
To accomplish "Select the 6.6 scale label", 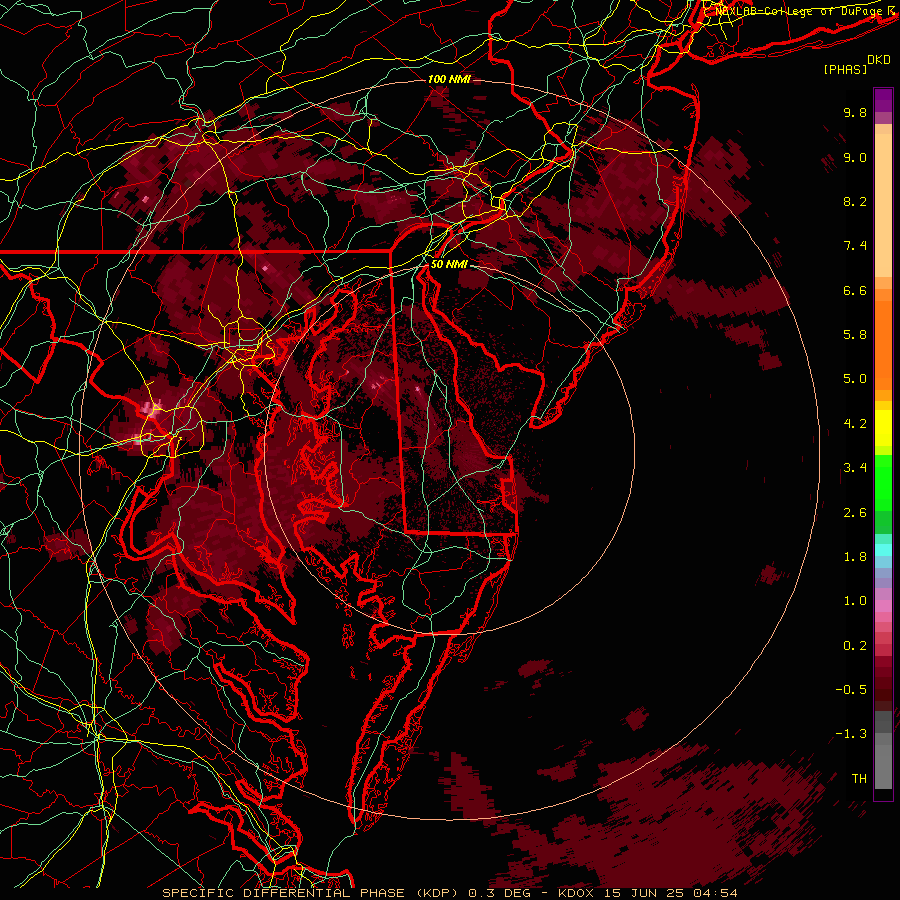I will (855, 290).
